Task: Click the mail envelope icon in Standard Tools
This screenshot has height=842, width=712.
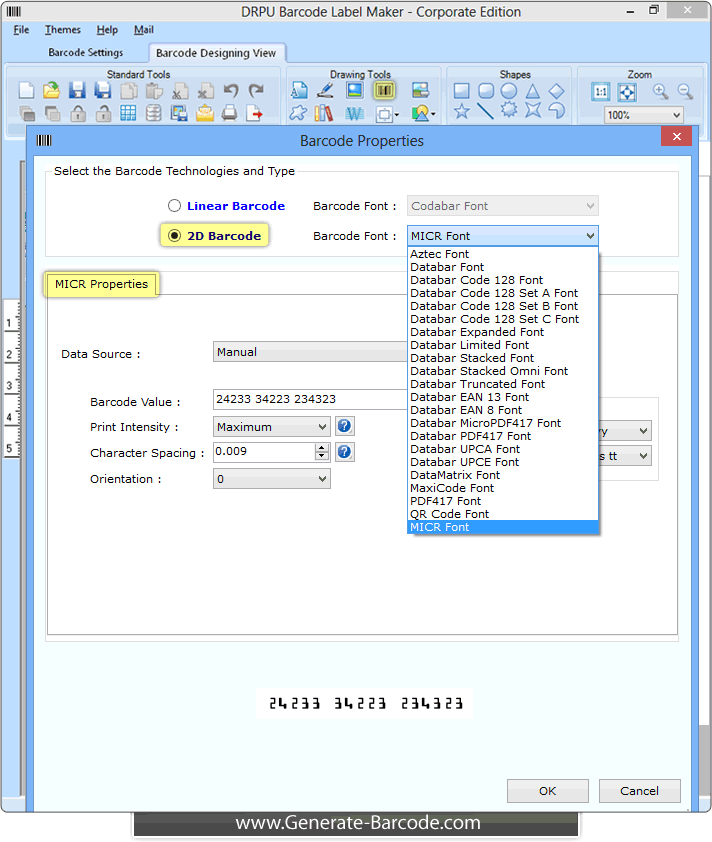Action: click(205, 113)
